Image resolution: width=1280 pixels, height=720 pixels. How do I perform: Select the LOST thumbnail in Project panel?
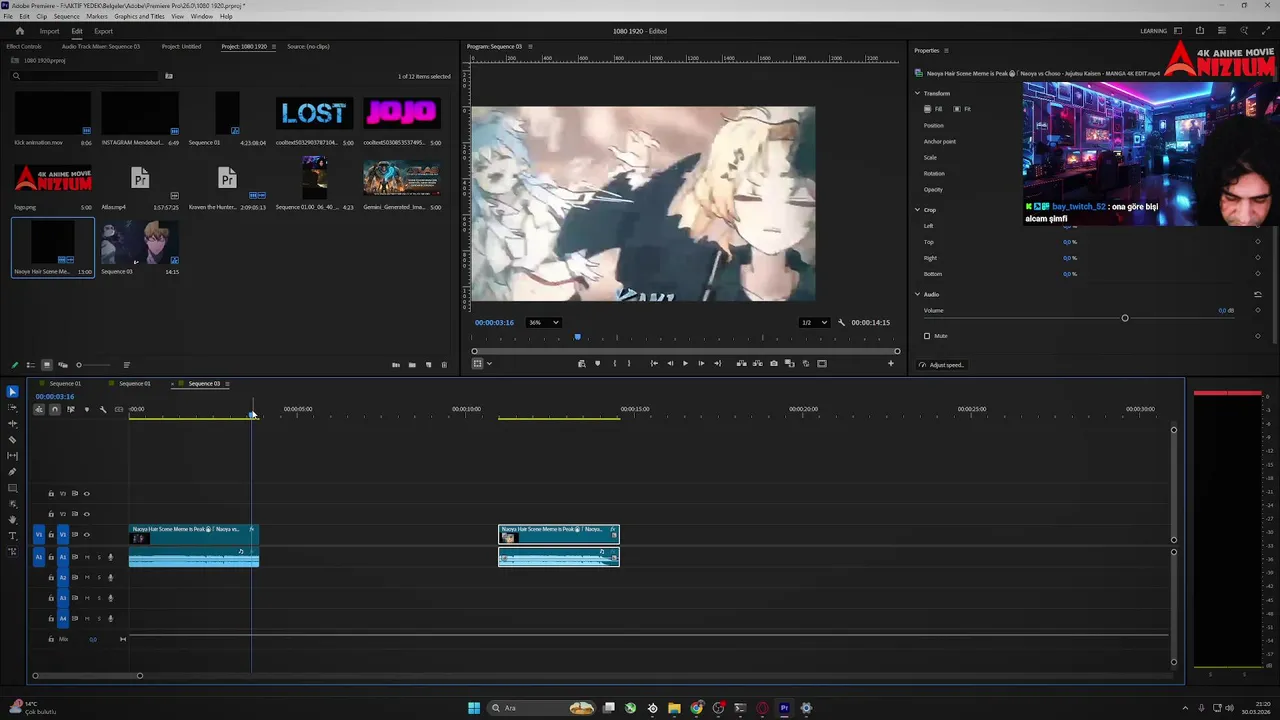pyautogui.click(x=314, y=113)
